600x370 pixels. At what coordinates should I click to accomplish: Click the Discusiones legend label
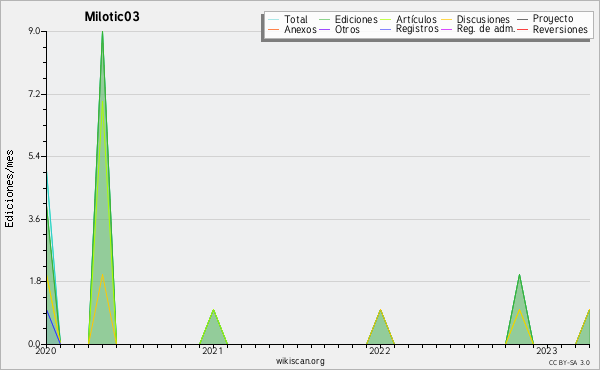483,19
